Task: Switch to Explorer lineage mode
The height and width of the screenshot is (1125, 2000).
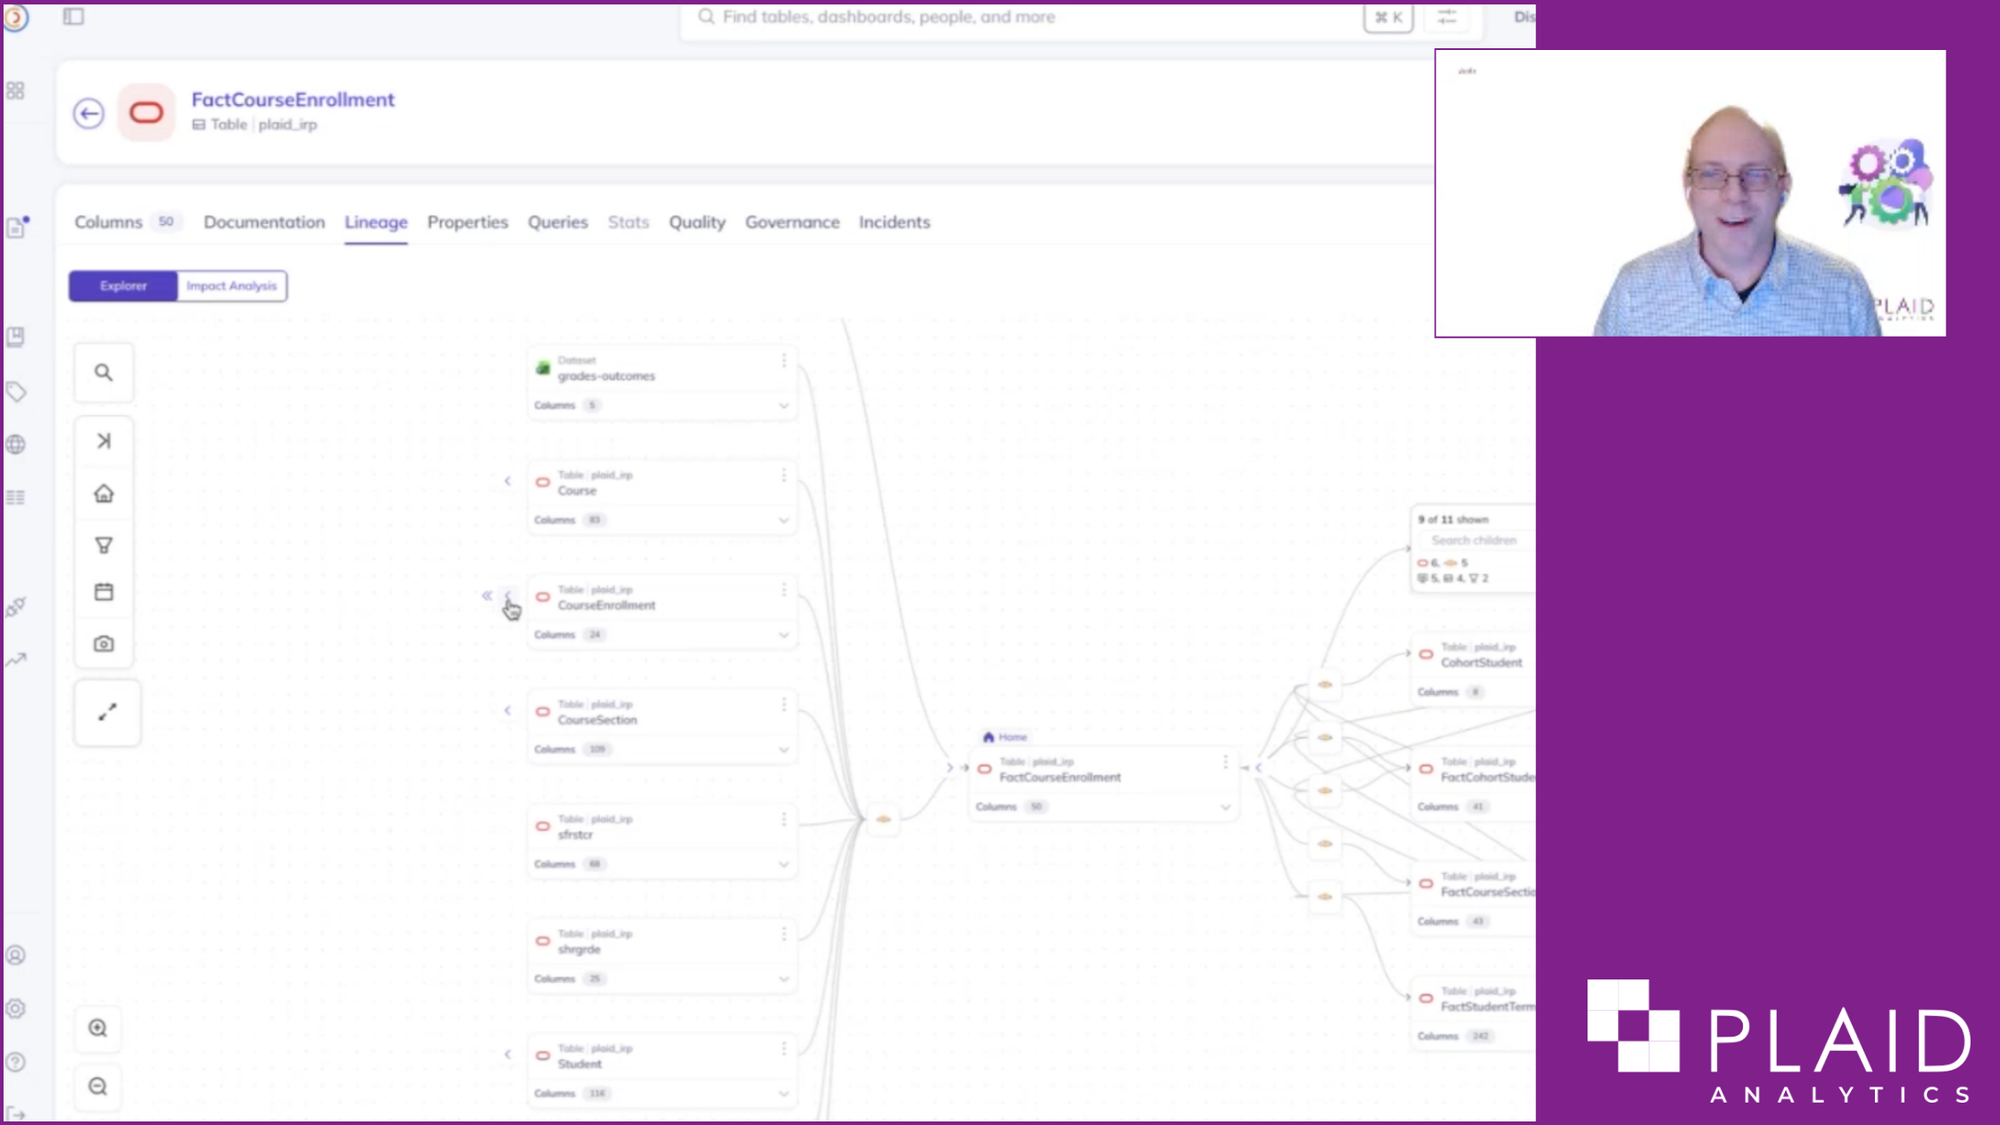Action: [x=123, y=286]
